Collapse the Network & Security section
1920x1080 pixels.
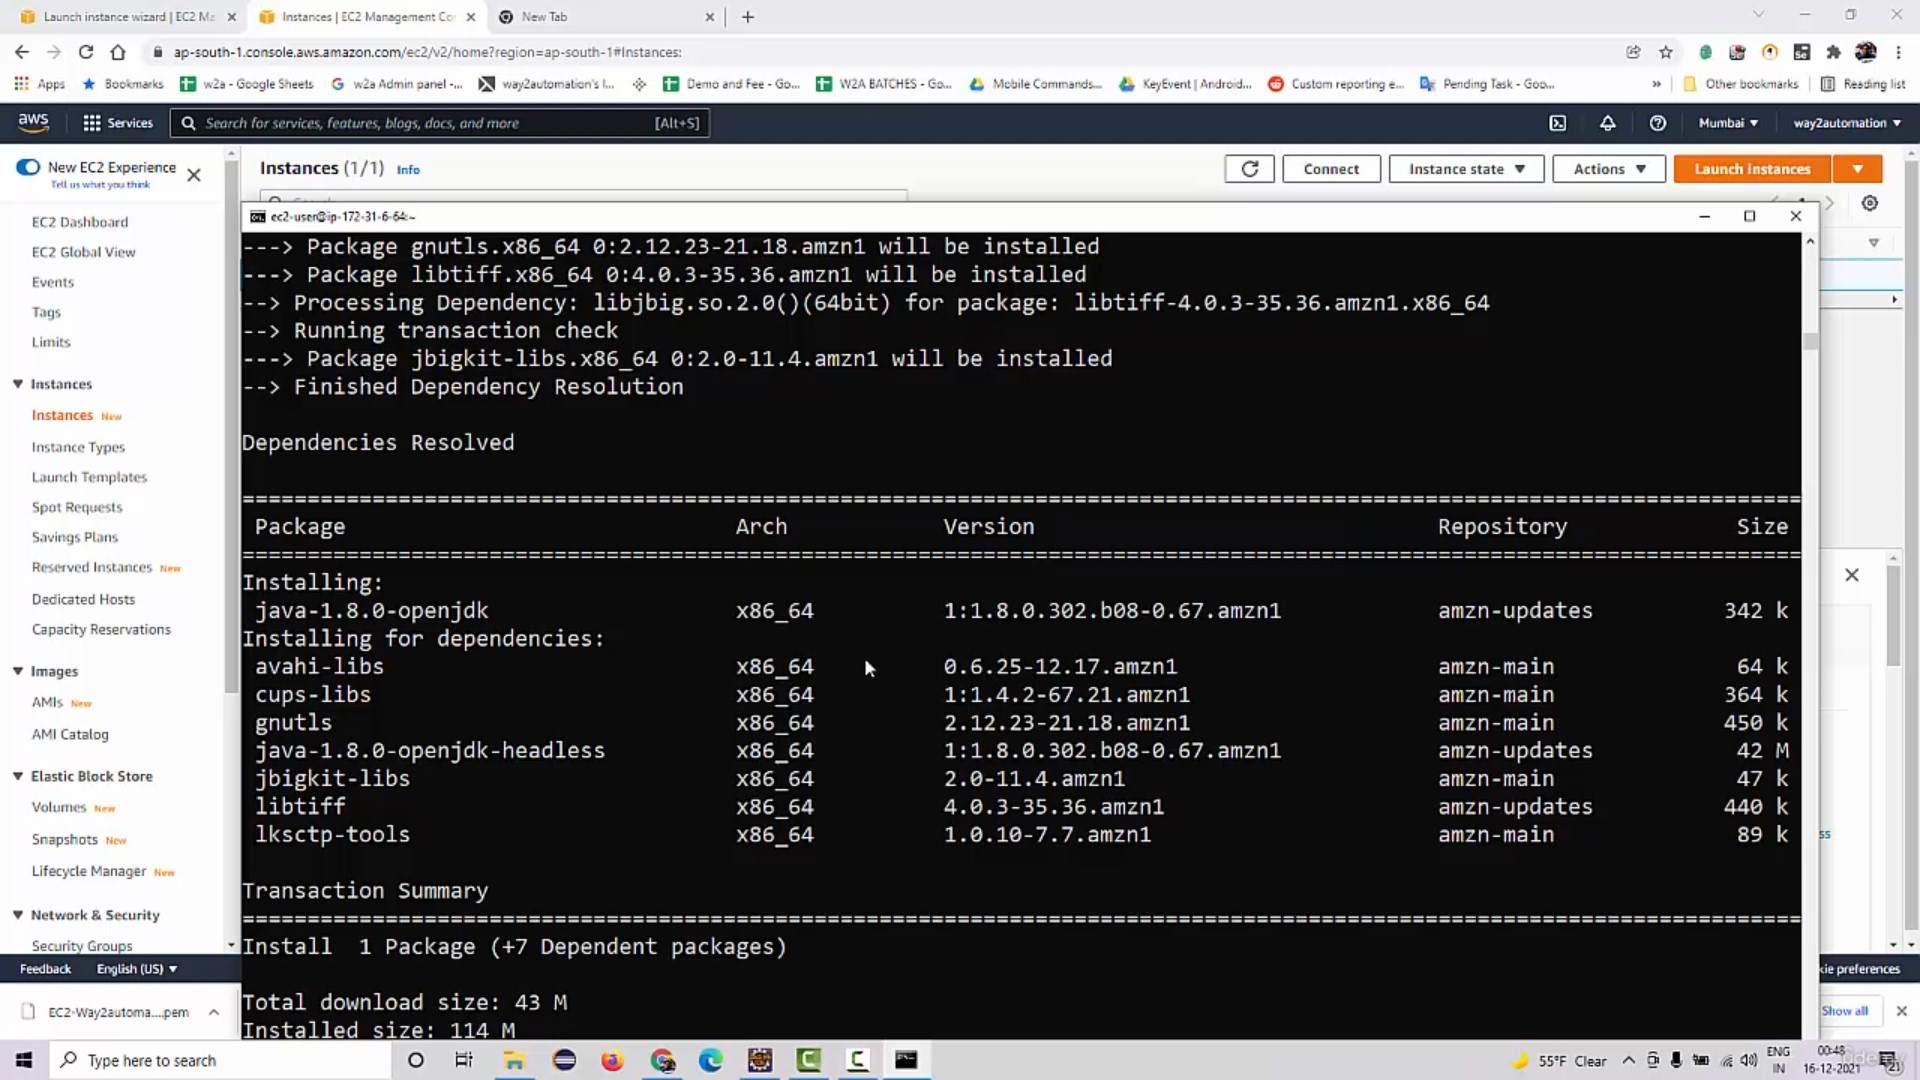(x=18, y=915)
